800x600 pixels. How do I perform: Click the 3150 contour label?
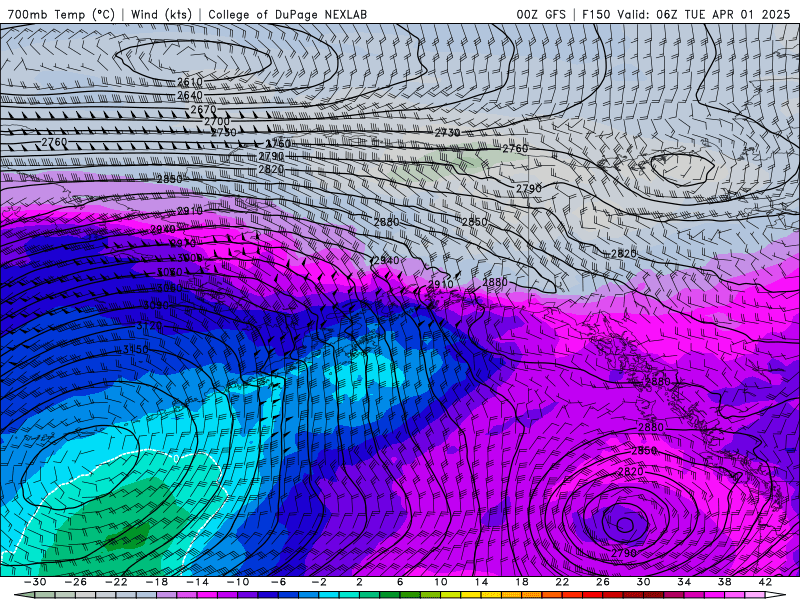[136, 349]
